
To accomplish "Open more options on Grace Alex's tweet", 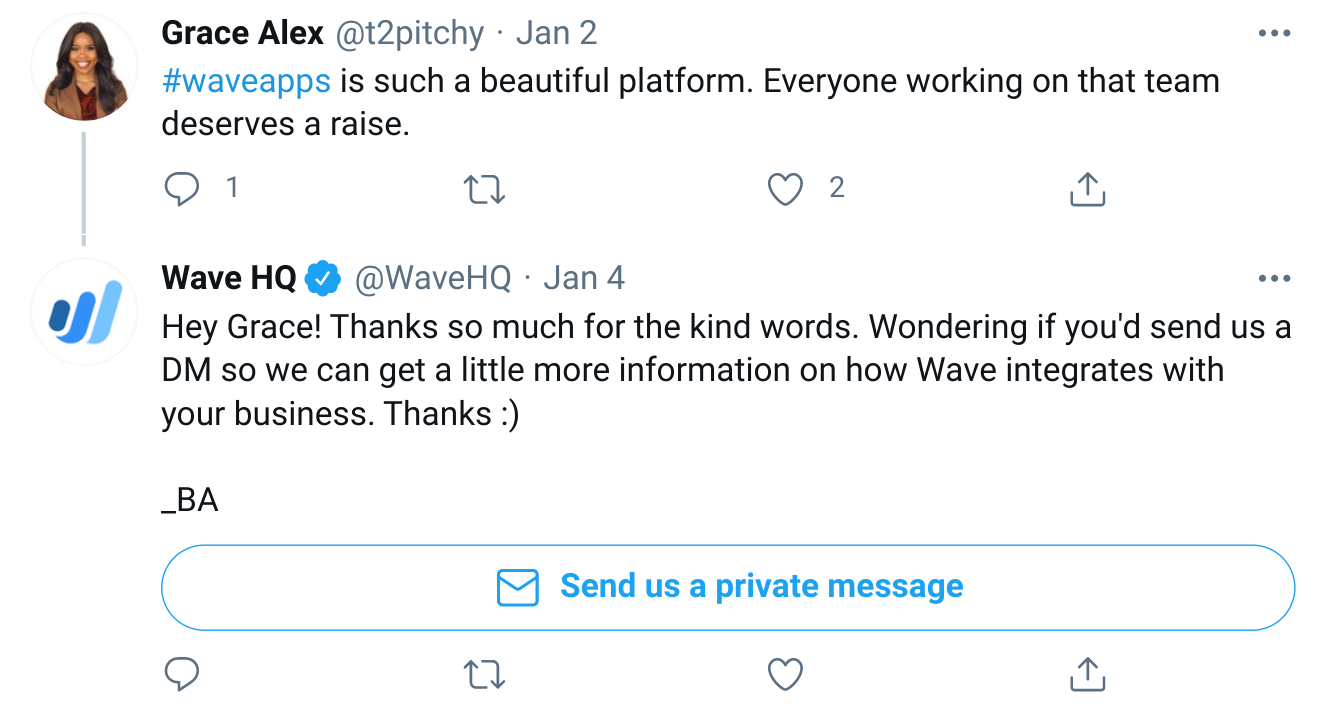I will [x=1274, y=34].
